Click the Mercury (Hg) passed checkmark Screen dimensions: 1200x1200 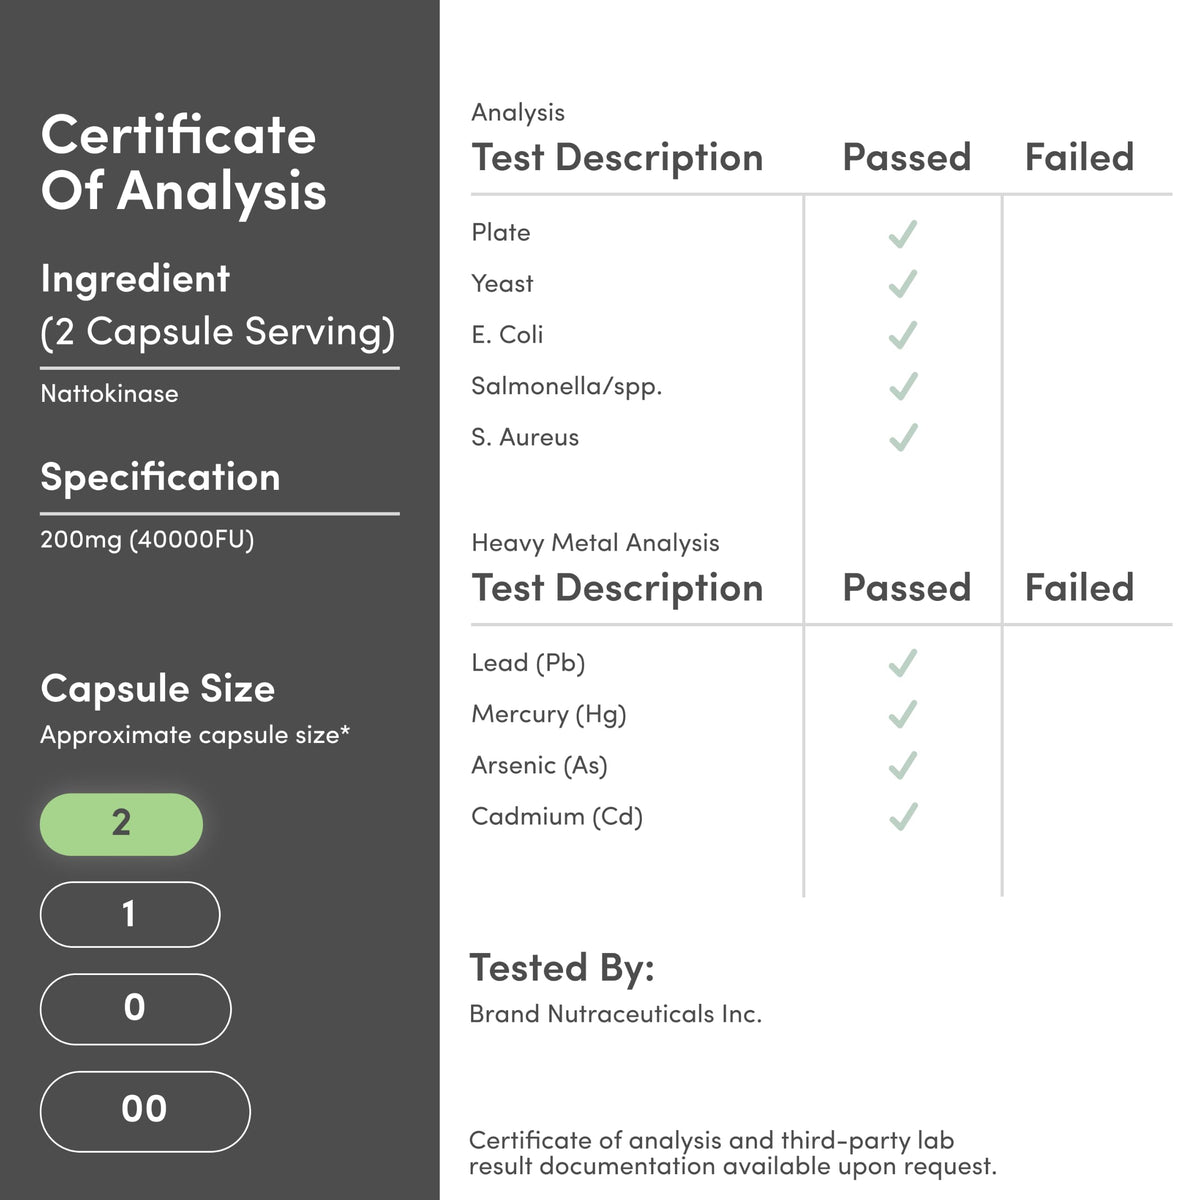click(x=903, y=715)
